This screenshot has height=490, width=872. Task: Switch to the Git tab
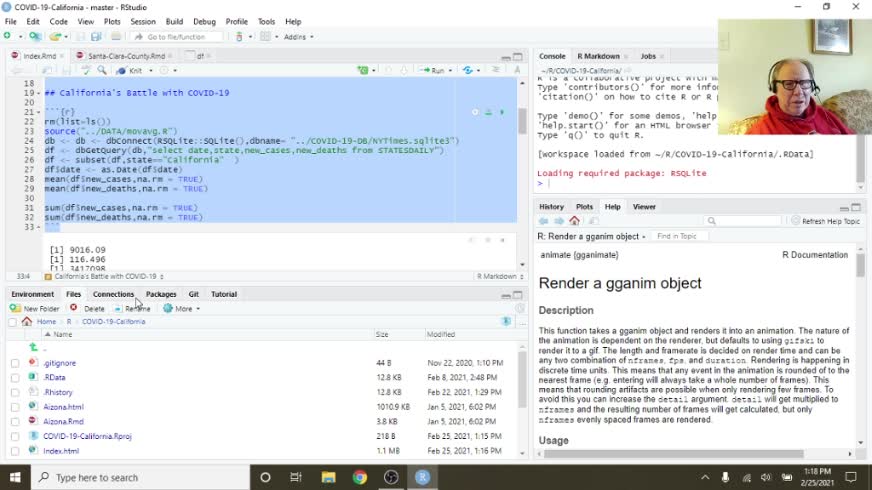pyautogui.click(x=194, y=294)
